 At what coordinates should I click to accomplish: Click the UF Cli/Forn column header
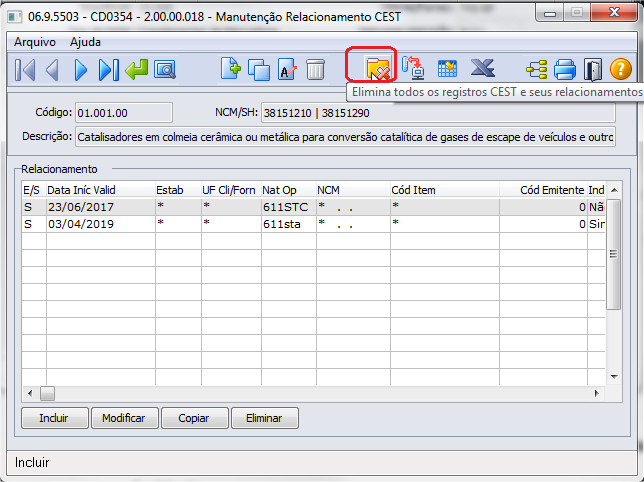point(231,190)
